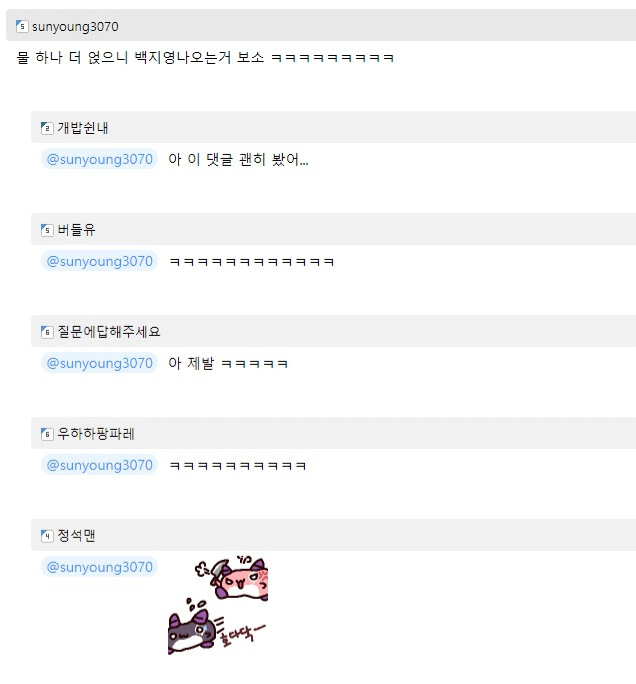This screenshot has height=684, width=636.
Task: Click @sunyoung3070 mention in 버들유's reply
Action: 99,261
